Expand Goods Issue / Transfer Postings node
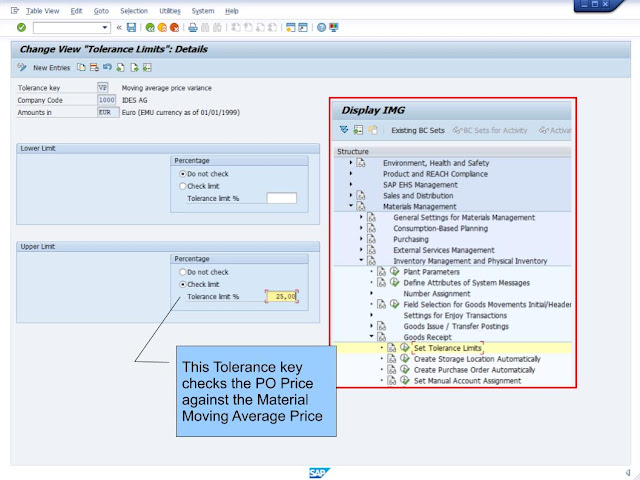Image resolution: width=640 pixels, height=480 pixels. (371, 326)
